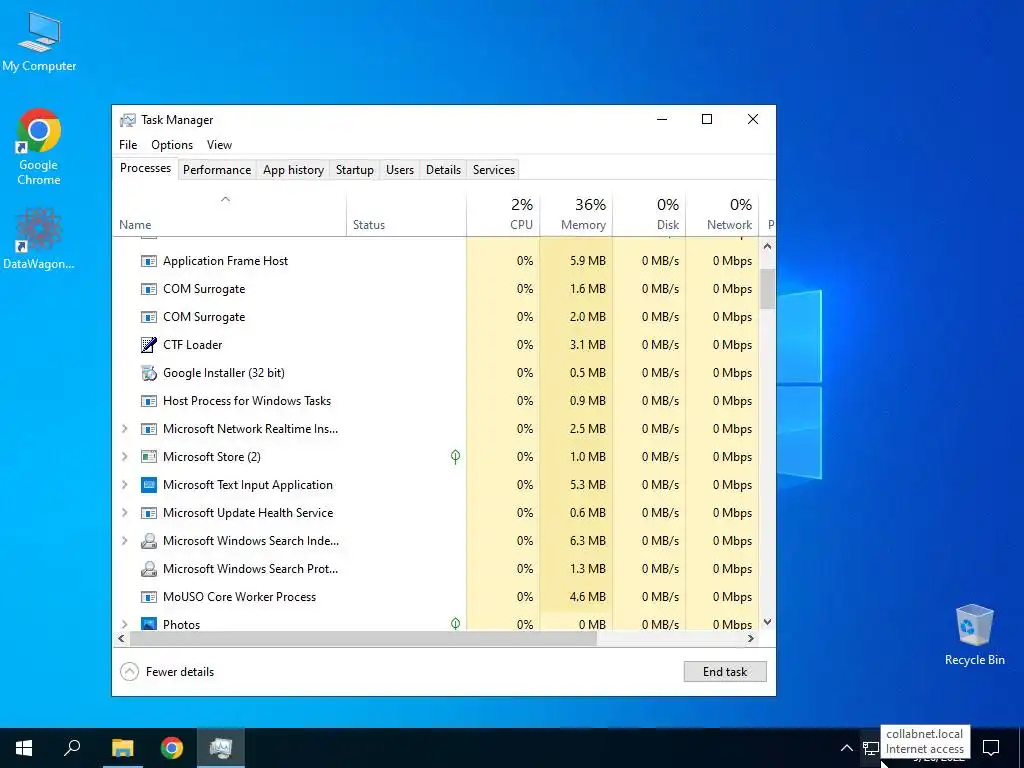Expand the Microsoft Network Realtime Inspection row
Viewport: 1024px width, 768px height.
point(125,429)
